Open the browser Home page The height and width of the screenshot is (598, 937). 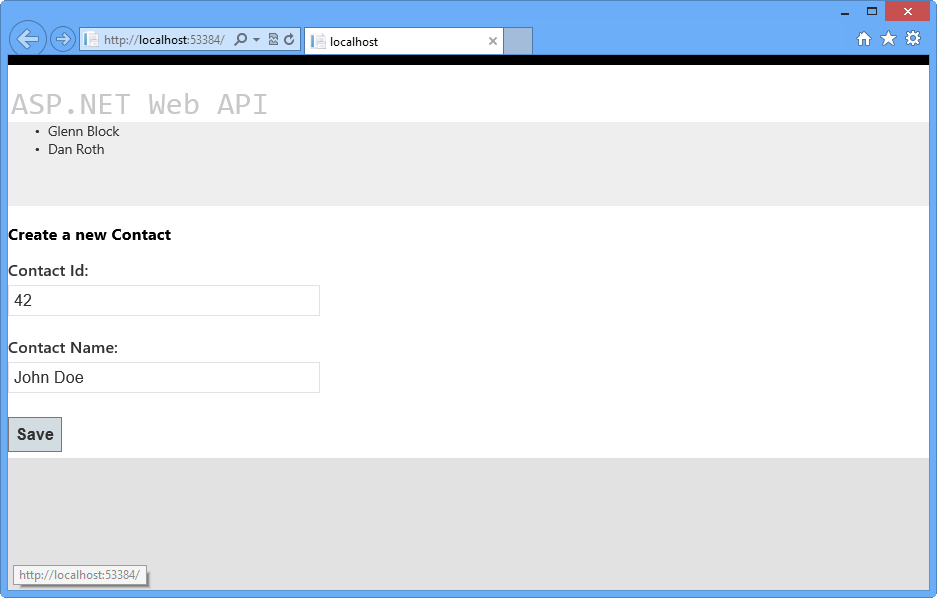(863, 38)
